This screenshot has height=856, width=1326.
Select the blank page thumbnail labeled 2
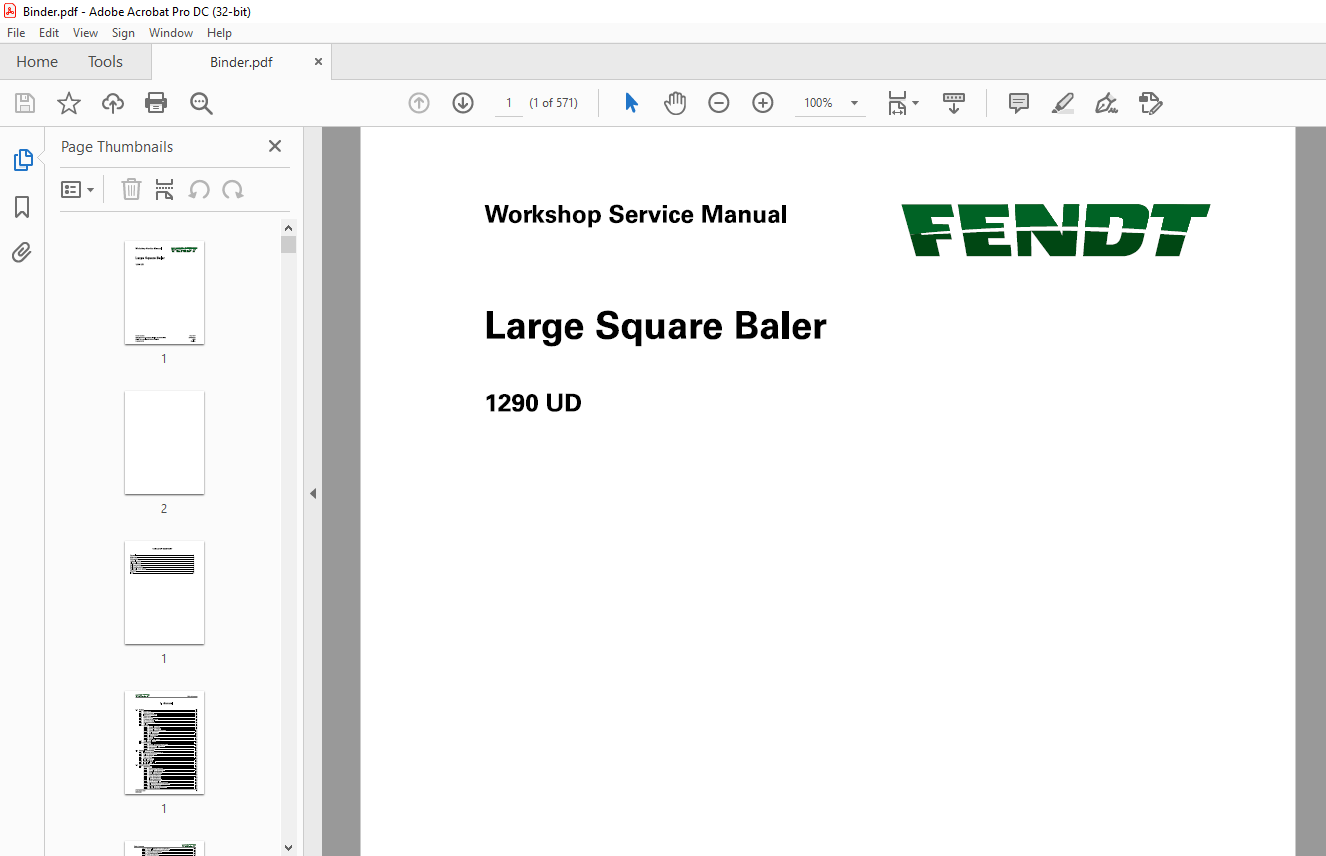(164, 443)
